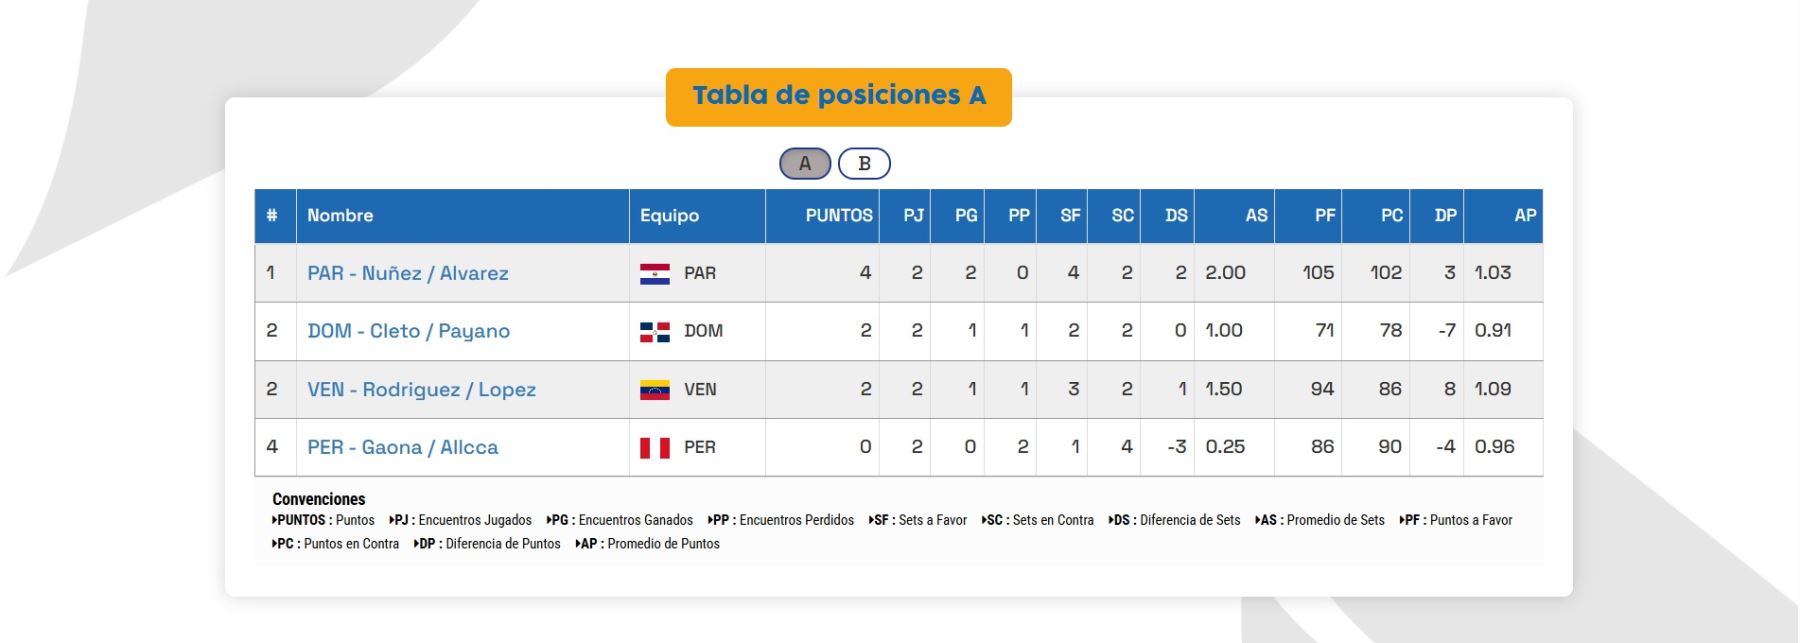This screenshot has height=643, width=1800.
Task: Click the Dominican Republic flag icon
Action: point(654,332)
